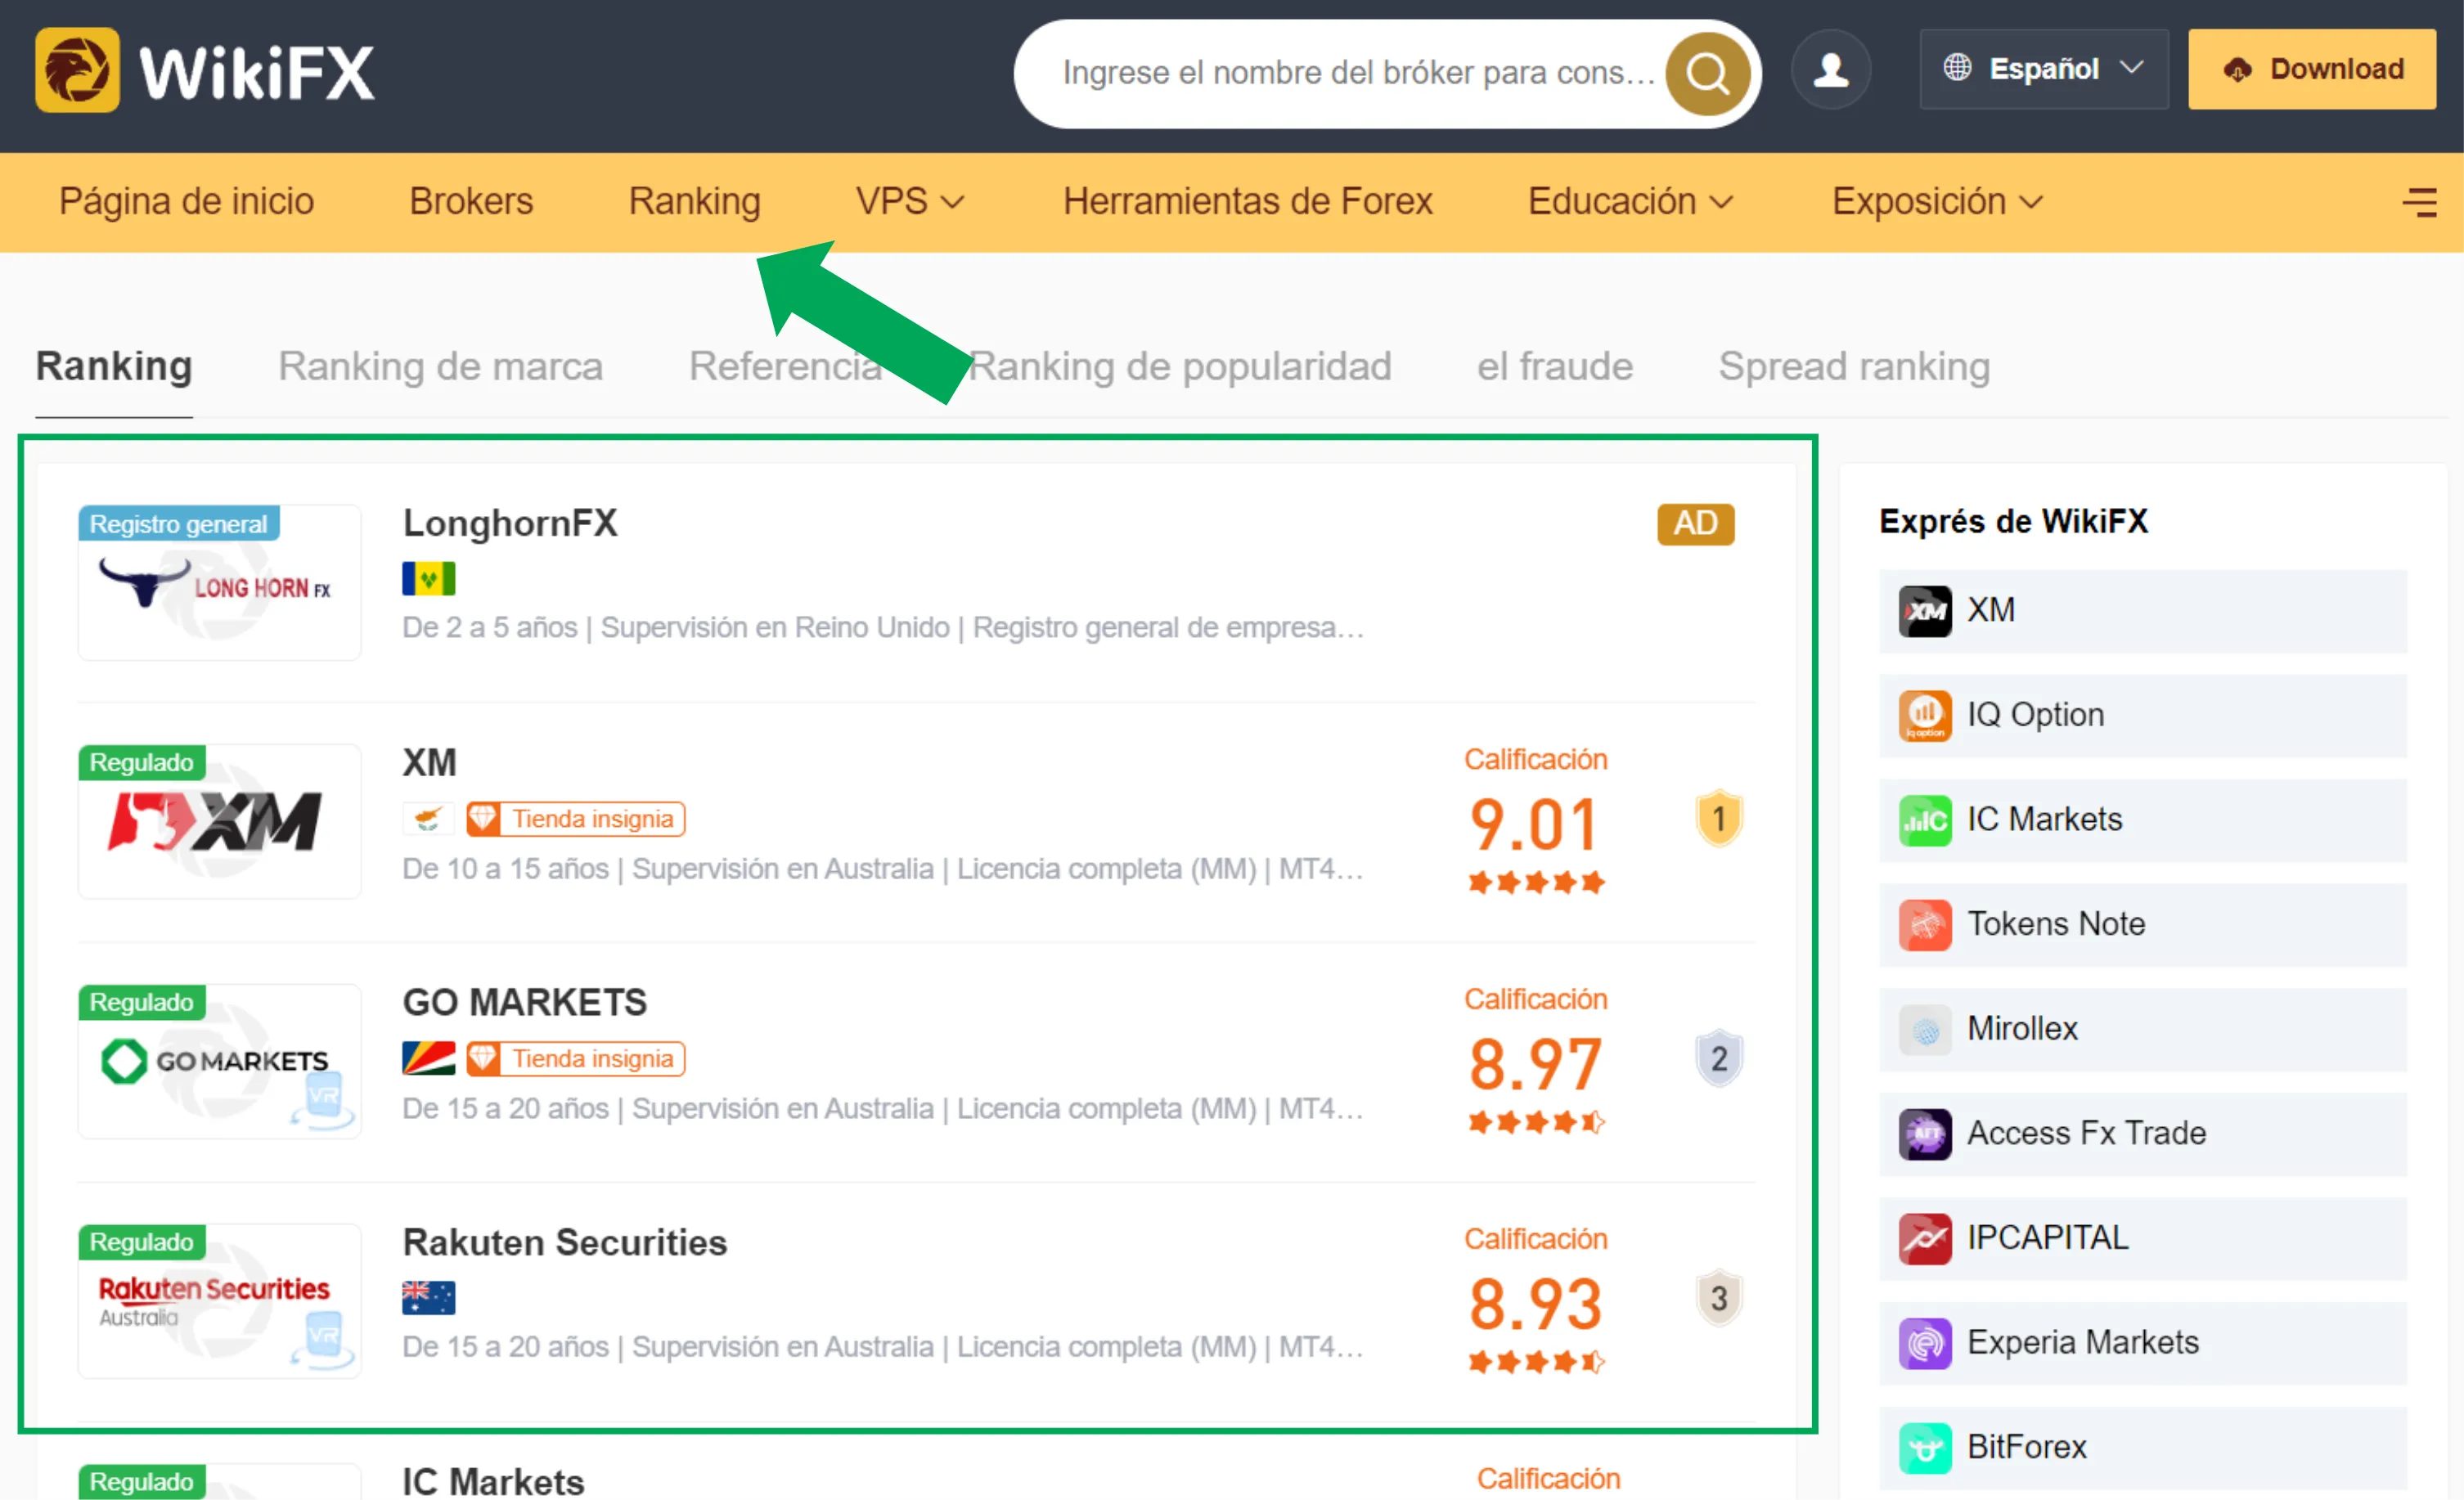The width and height of the screenshot is (2464, 1500).
Task: Click the Mirollex sidebar icon
Action: [1925, 1030]
